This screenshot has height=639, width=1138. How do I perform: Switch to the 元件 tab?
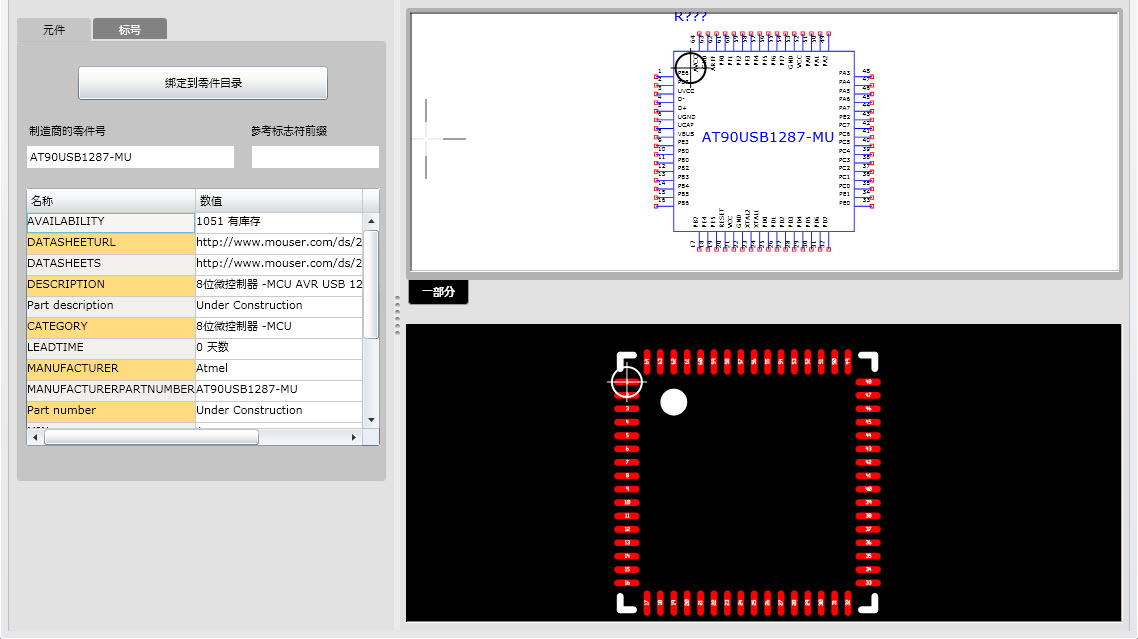click(x=54, y=30)
